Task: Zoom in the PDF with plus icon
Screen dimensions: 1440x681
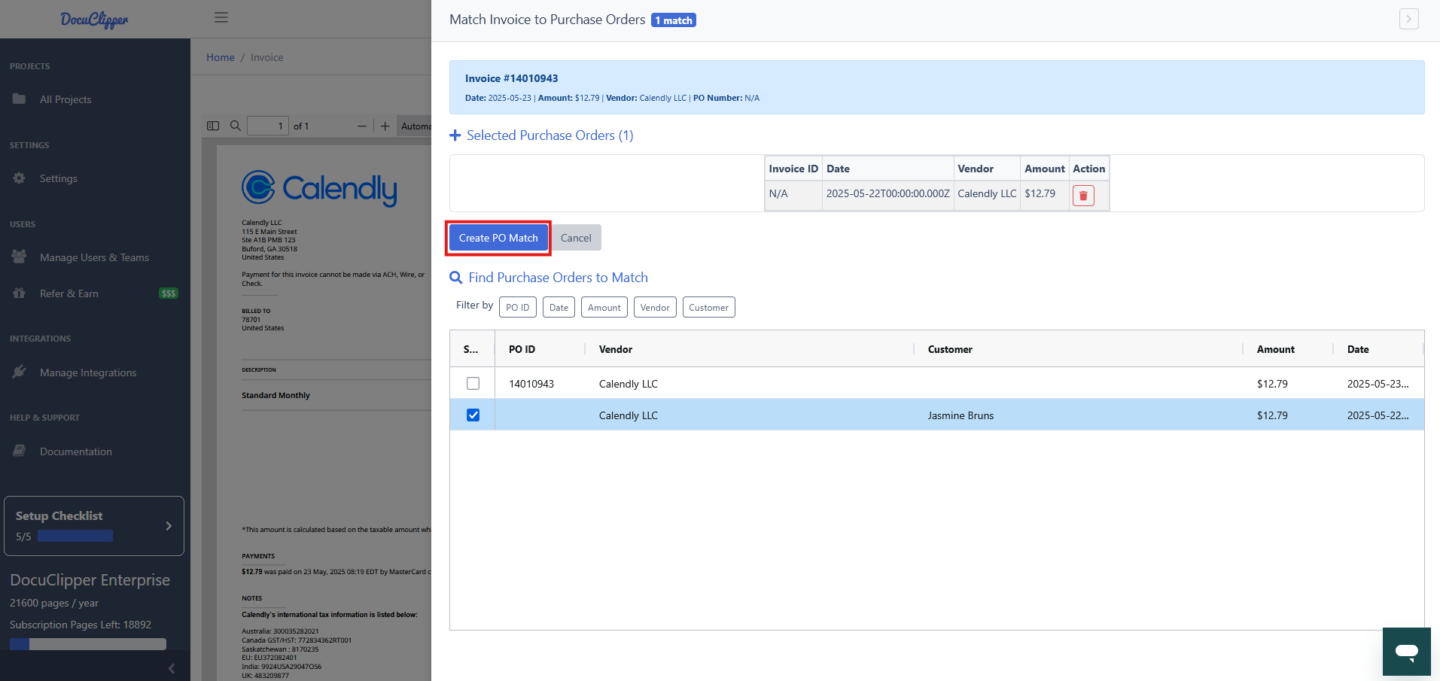Action: pos(385,126)
